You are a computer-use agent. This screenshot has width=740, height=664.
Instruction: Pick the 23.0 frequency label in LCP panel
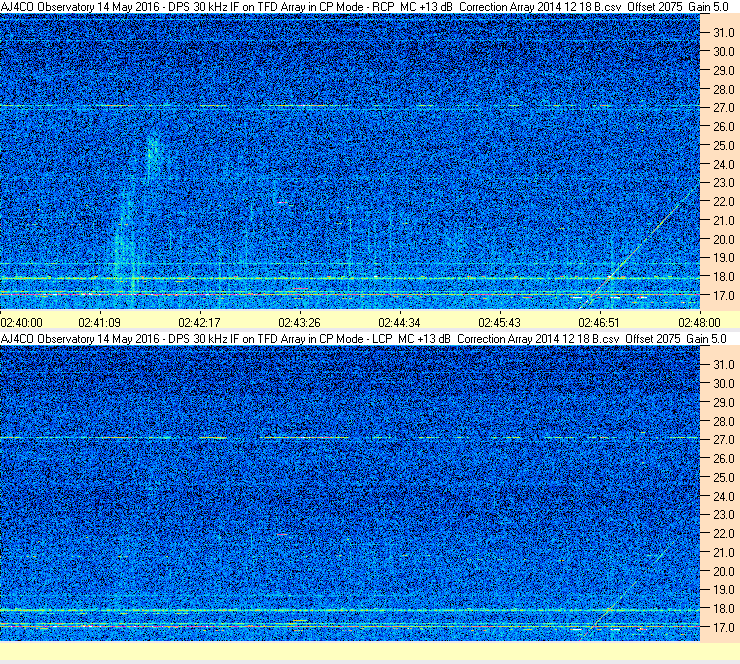coord(723,515)
